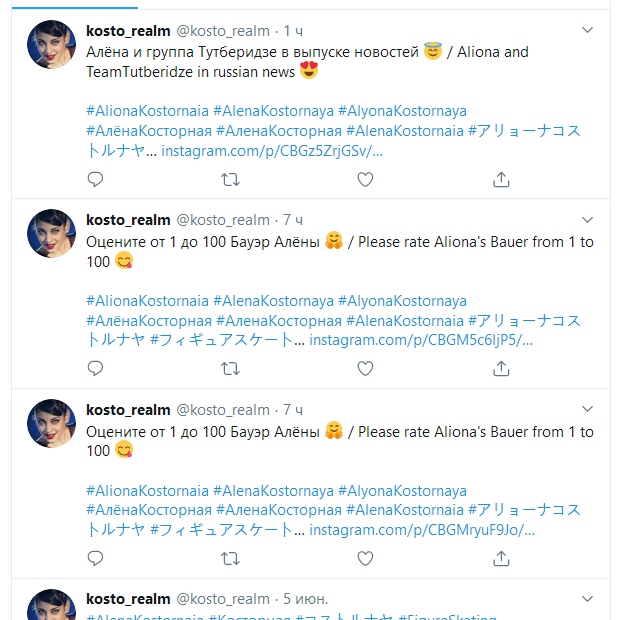The image size is (624, 620).
Task: Expand the second tweet's chevron menu
Action: click(587, 219)
